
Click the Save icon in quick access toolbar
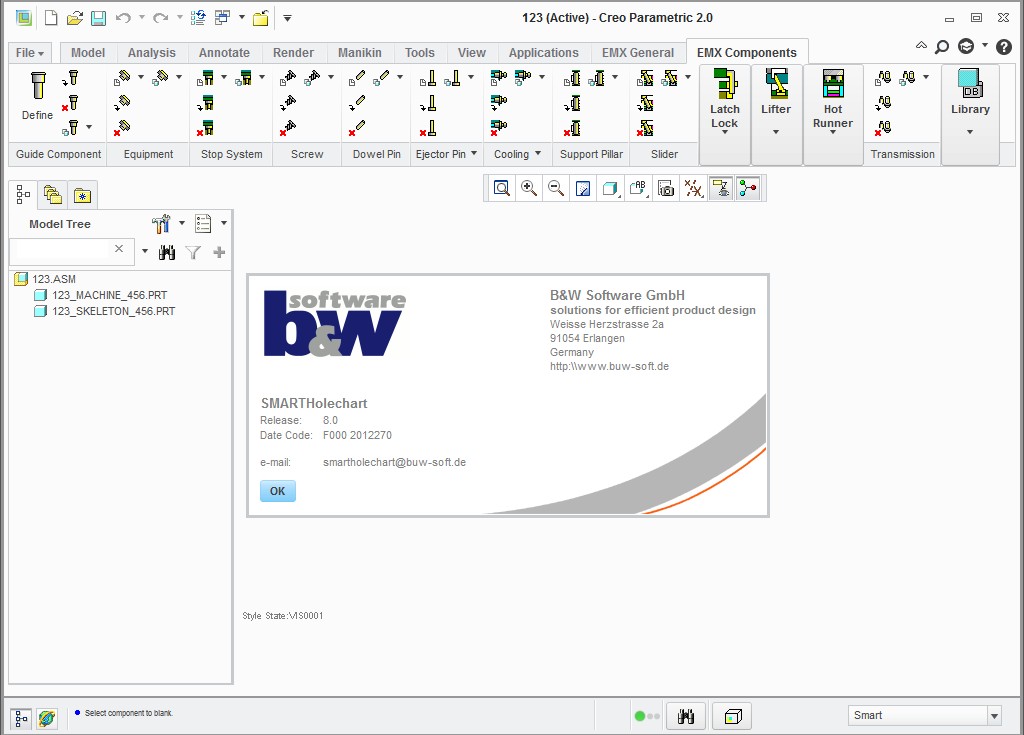99,18
